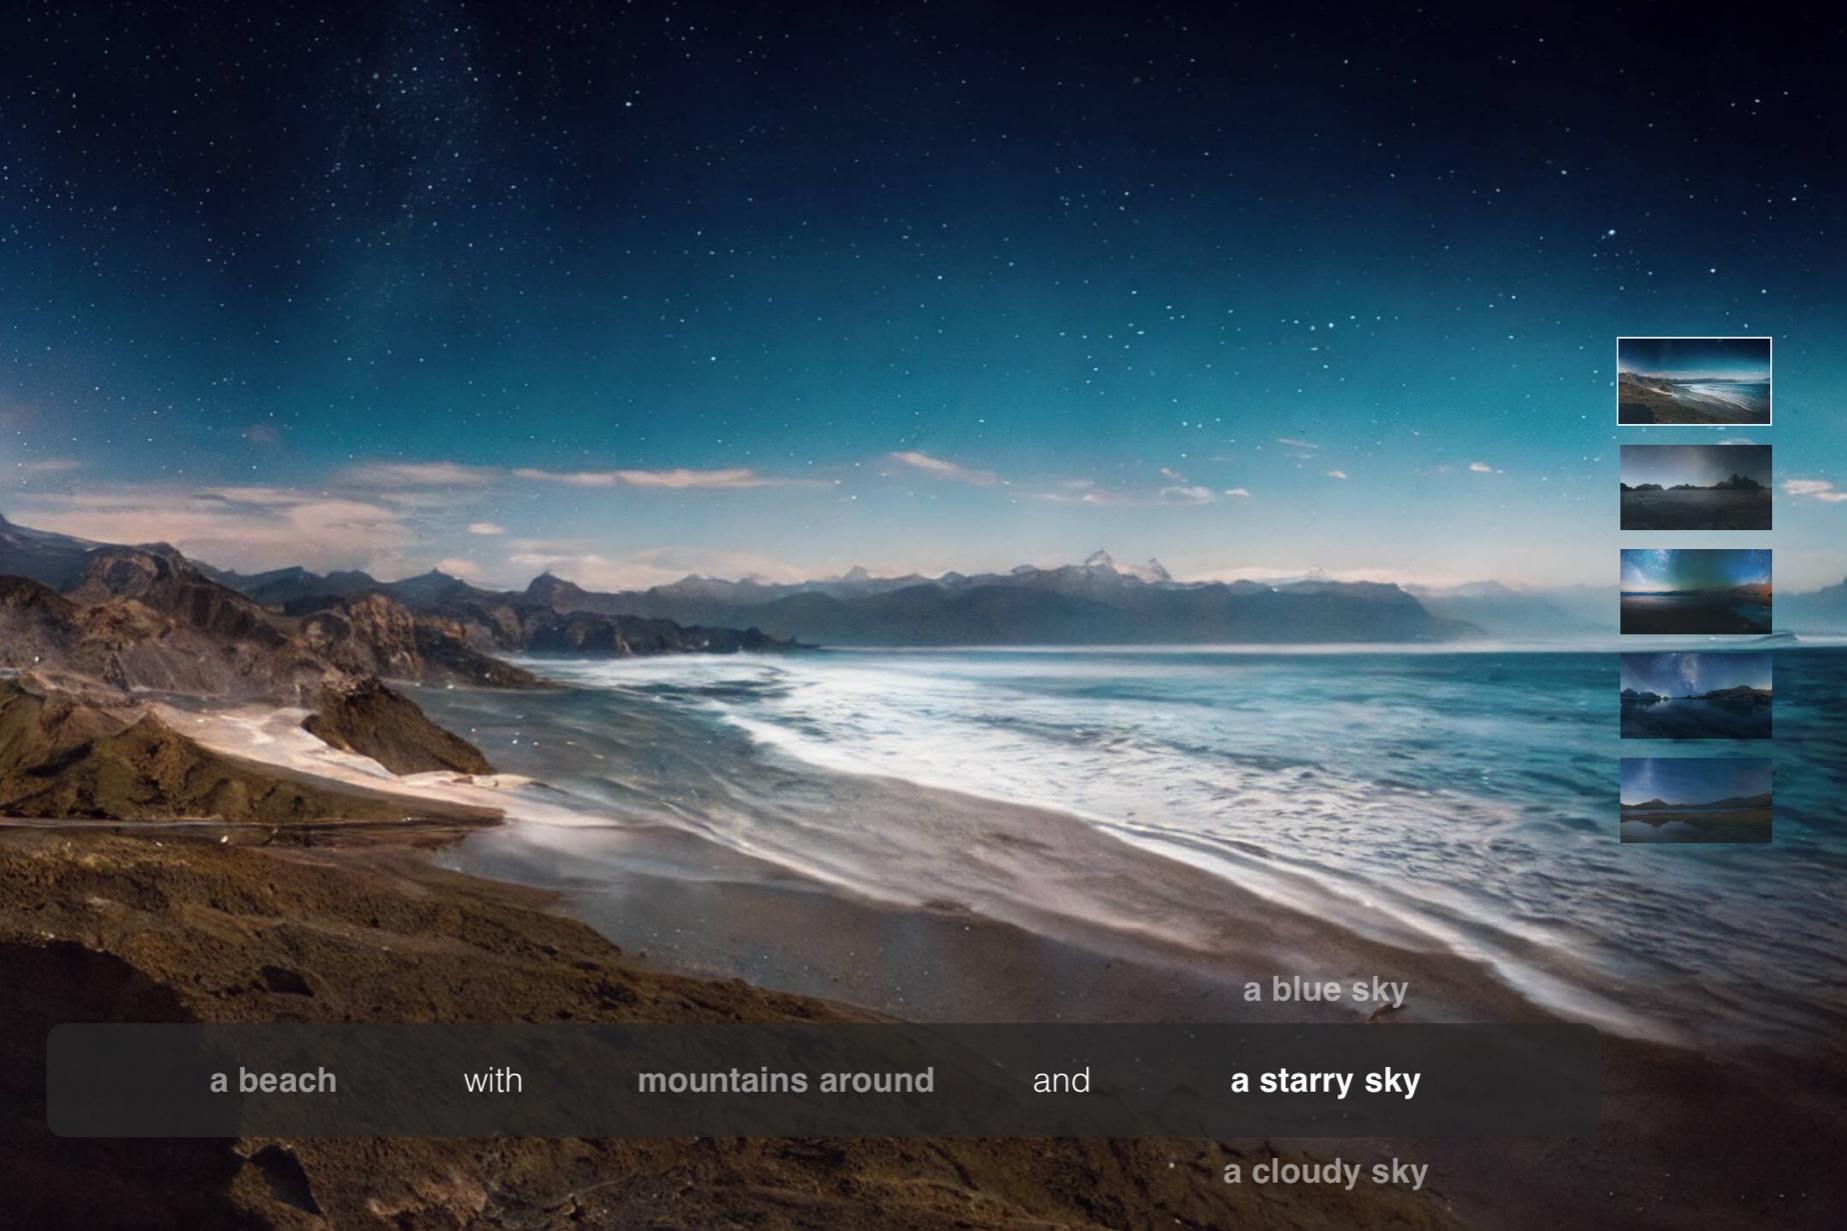
Task: Select the phrase 'mountains around'
Action: pyautogui.click(x=786, y=1080)
